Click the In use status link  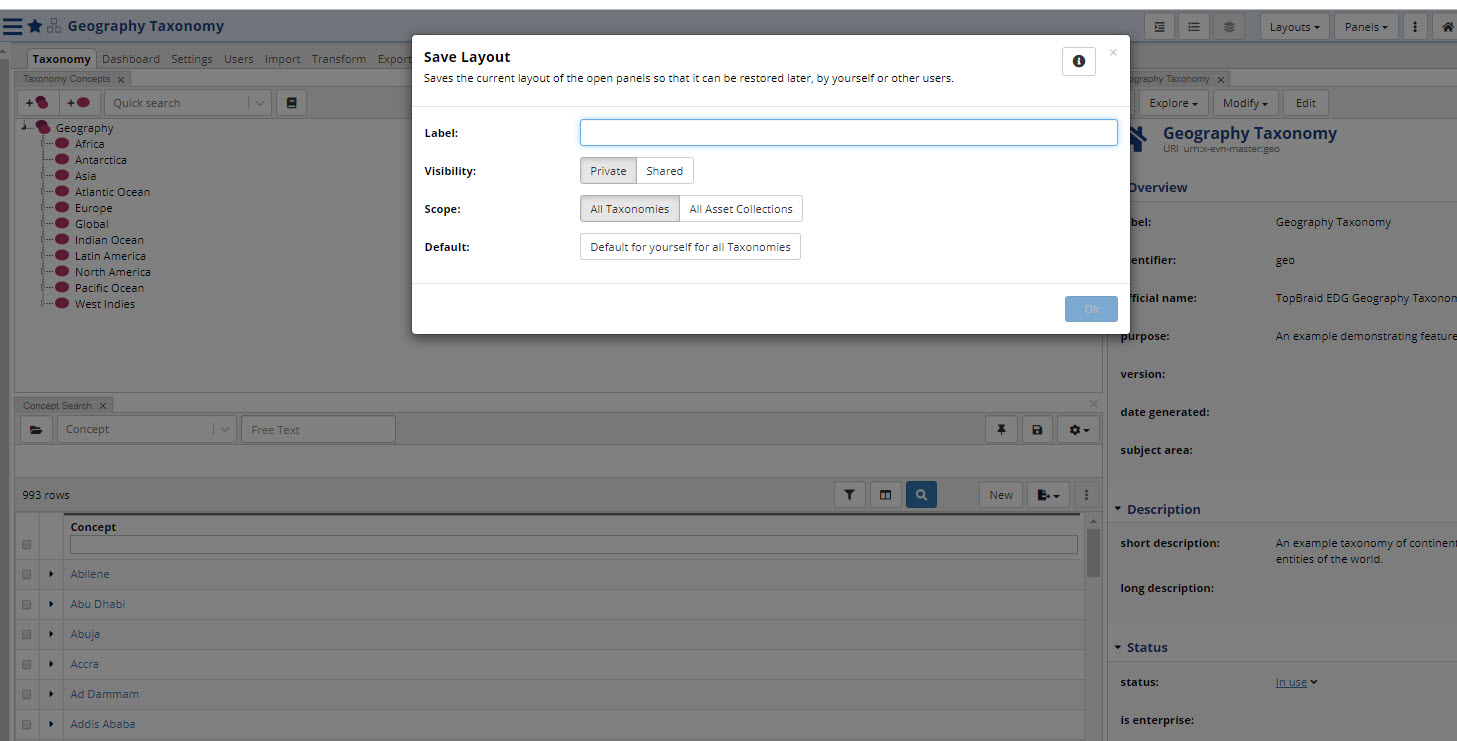coord(1291,681)
